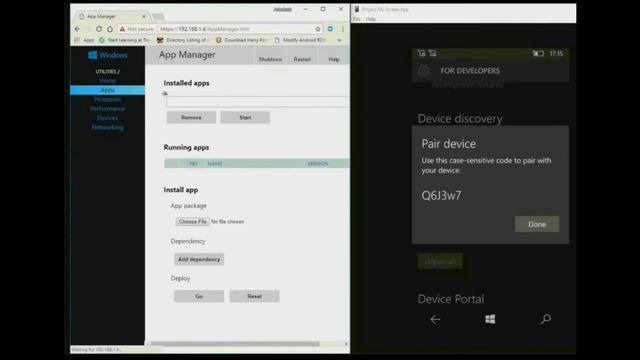Click Go to deploy the app
The height and width of the screenshot is (360, 640).
point(199,296)
